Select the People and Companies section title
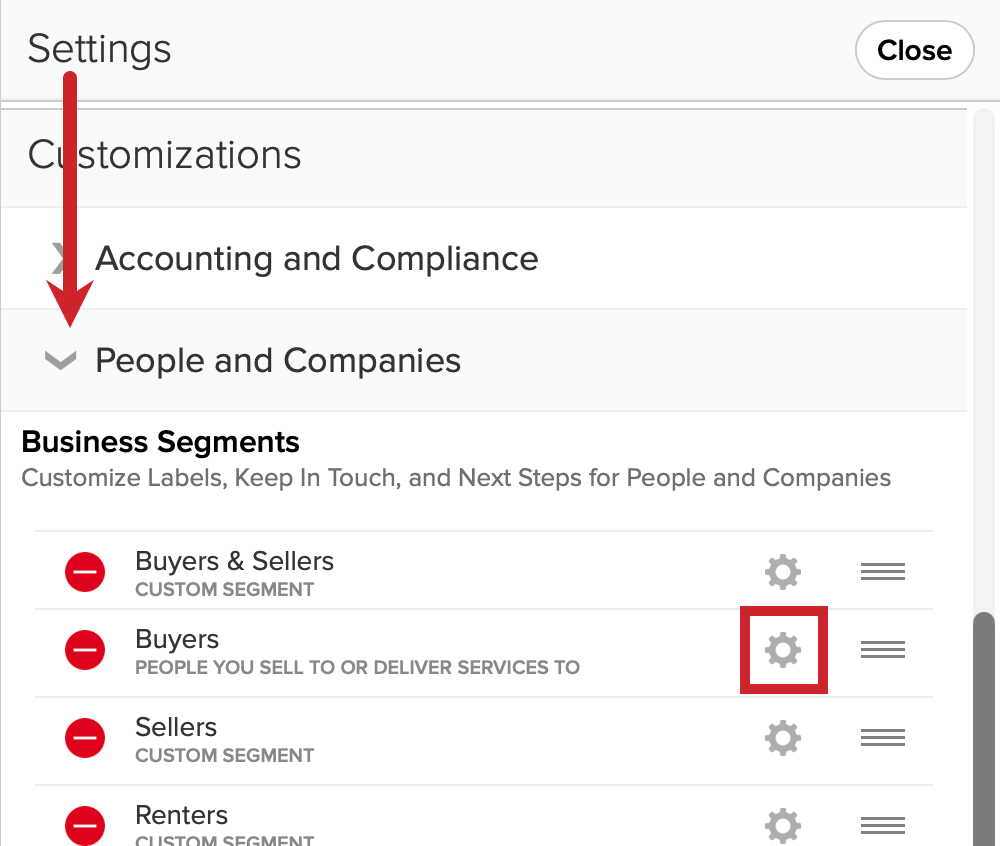Image resolution: width=1000 pixels, height=846 pixels. click(x=278, y=361)
